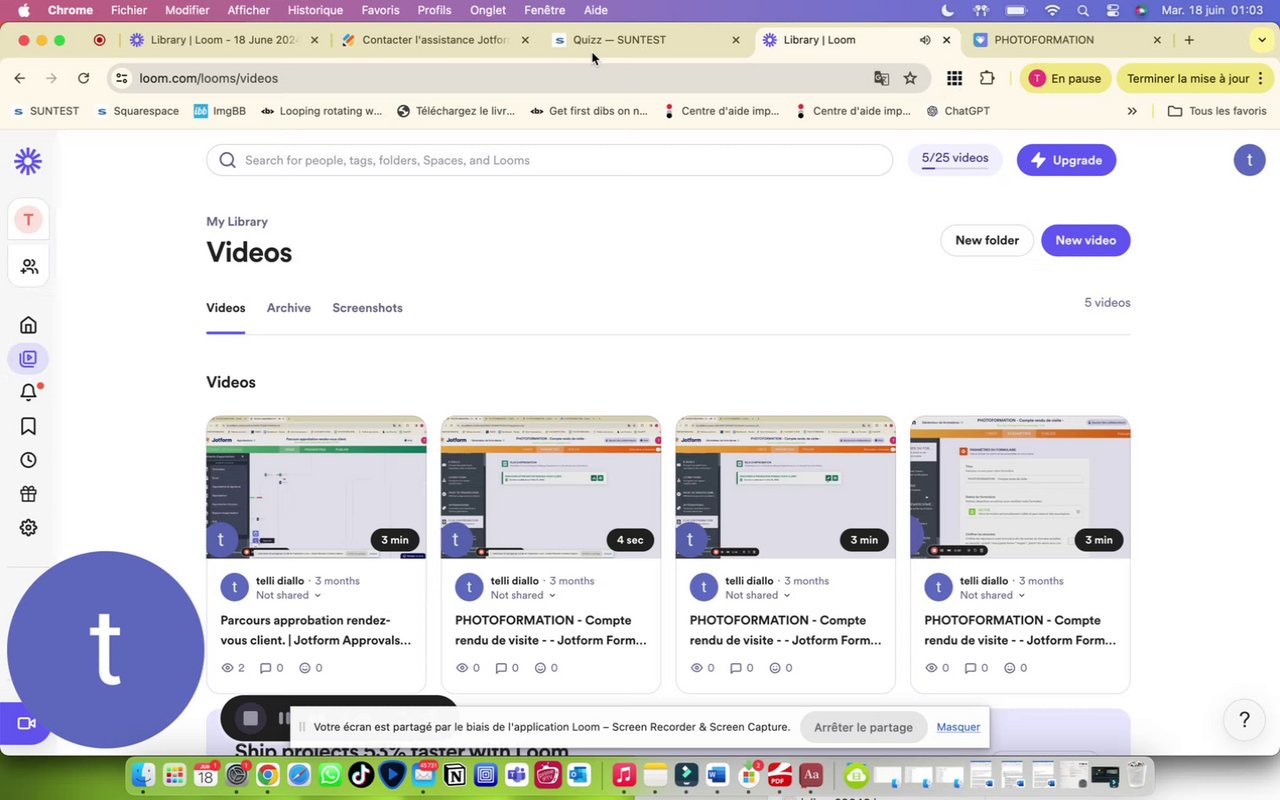Reload the current page
The width and height of the screenshot is (1280, 800).
[x=84, y=78]
